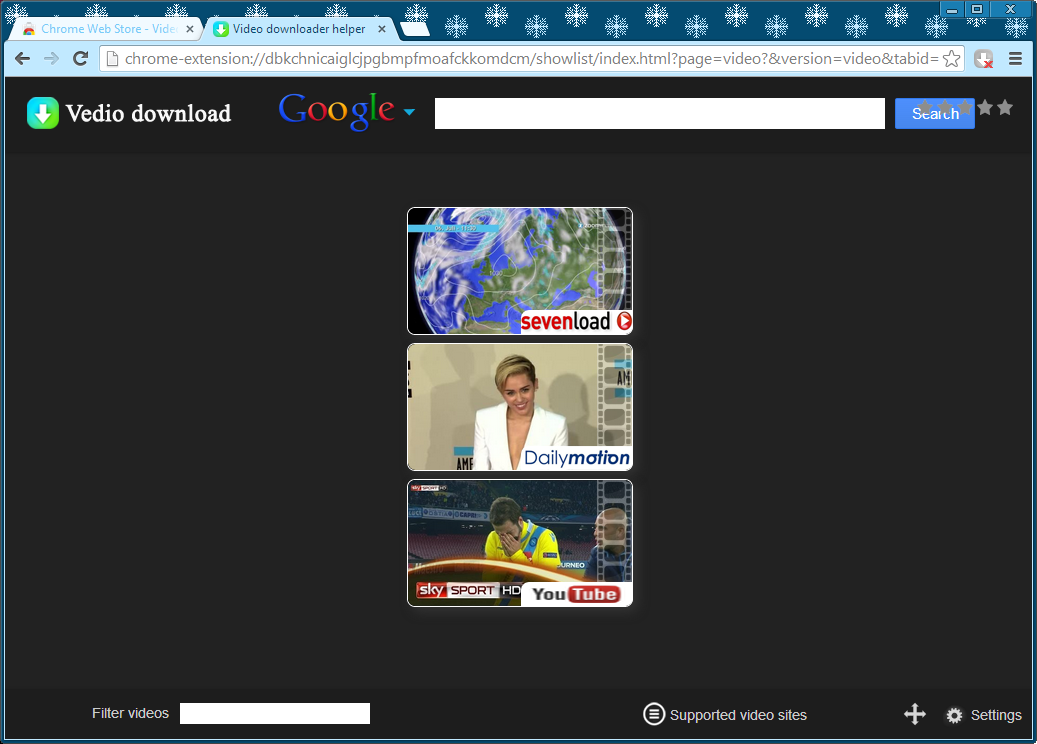Image resolution: width=1037 pixels, height=744 pixels.
Task: Rate with the fifth star
Action: 1005,107
